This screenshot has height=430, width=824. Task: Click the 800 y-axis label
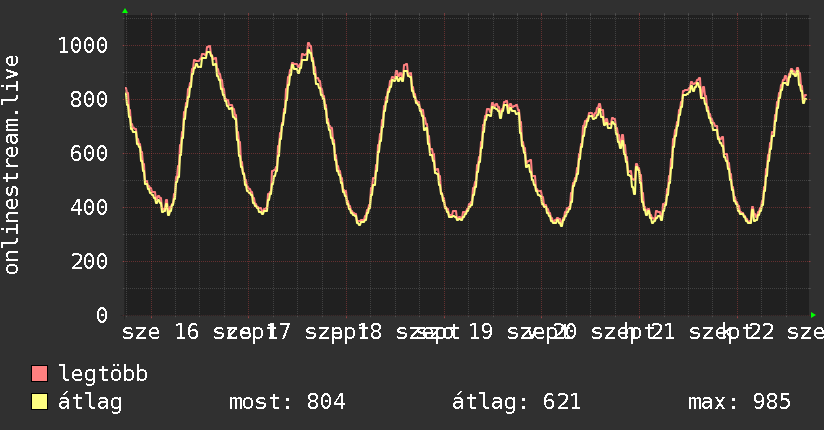(89, 99)
